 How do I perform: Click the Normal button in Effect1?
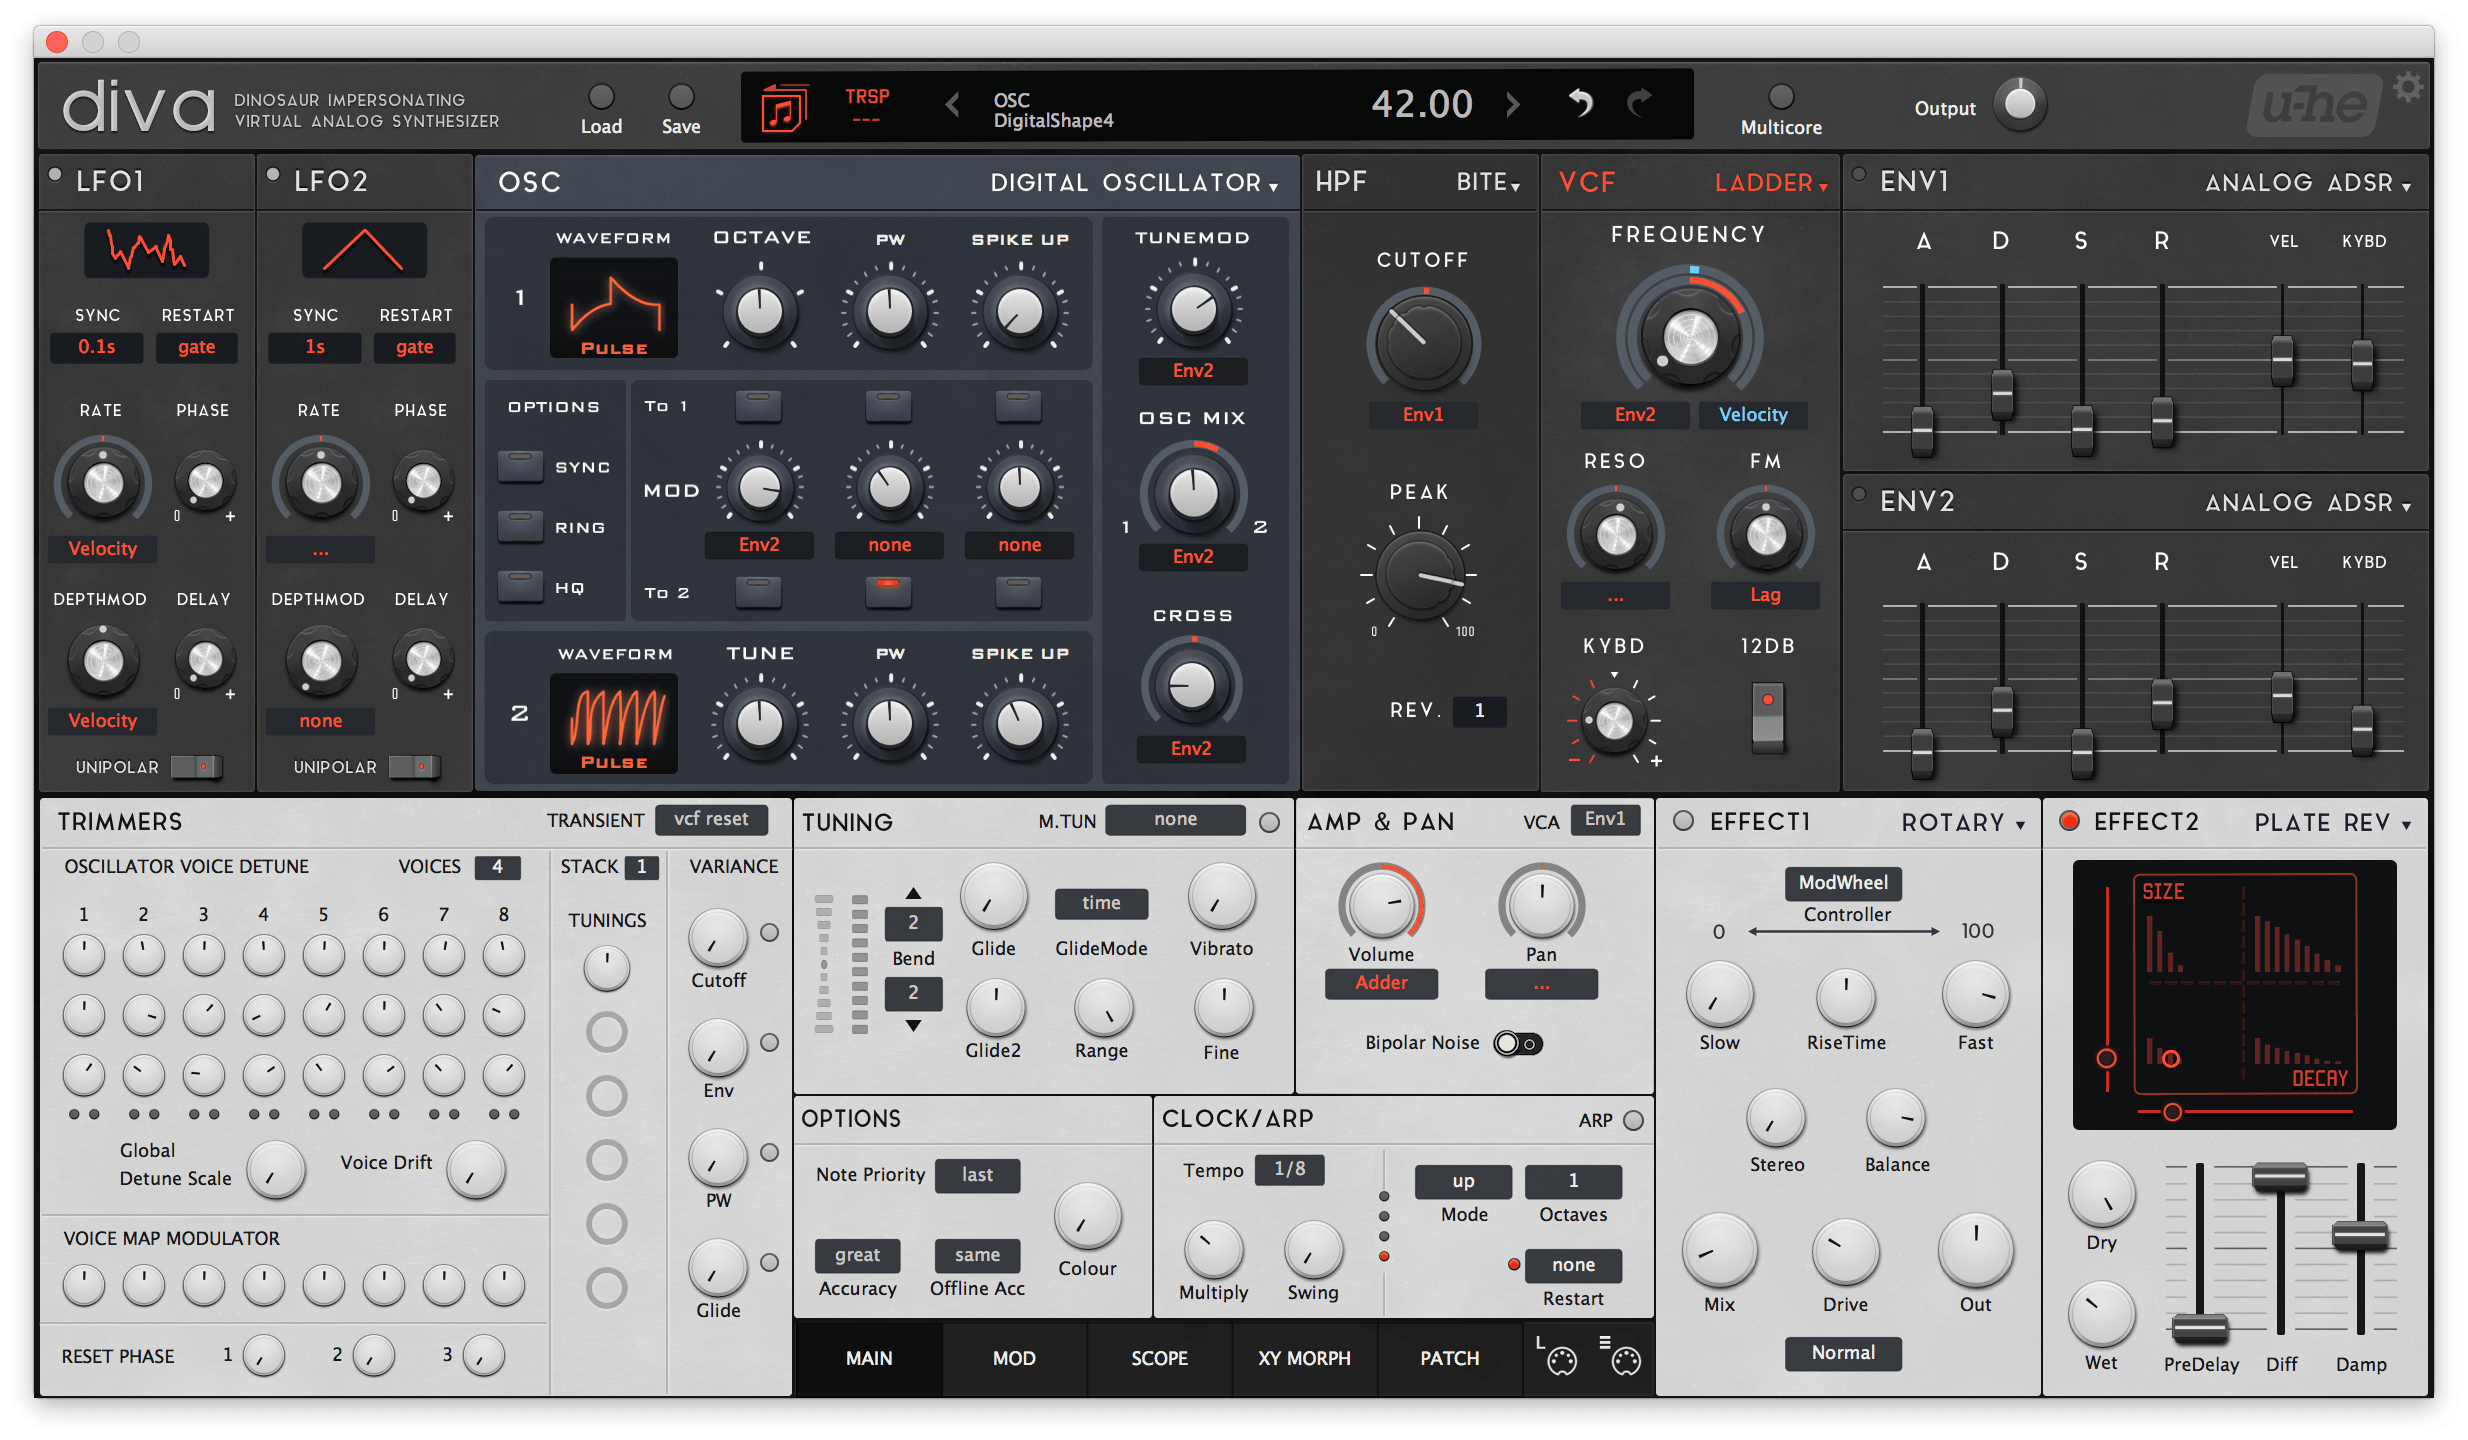[x=1843, y=1353]
